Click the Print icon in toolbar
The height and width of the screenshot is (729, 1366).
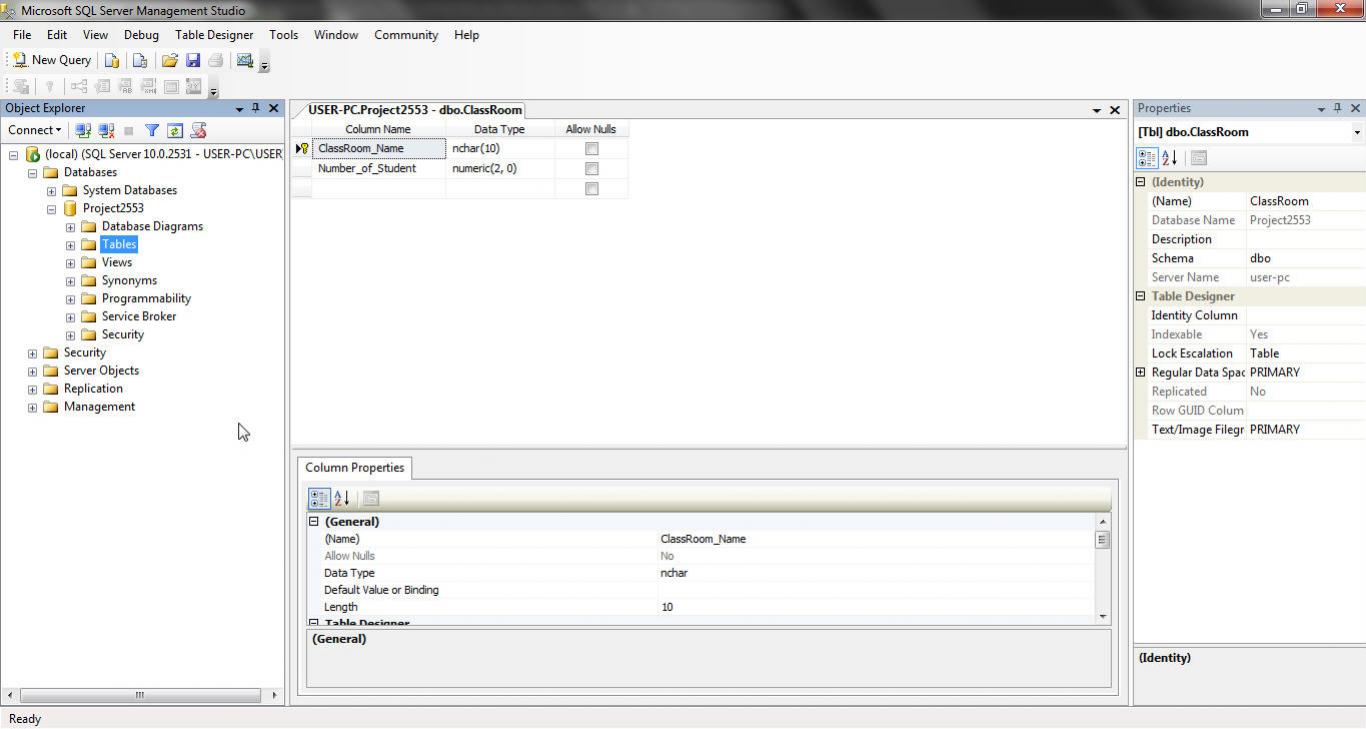pyautogui.click(x=216, y=61)
